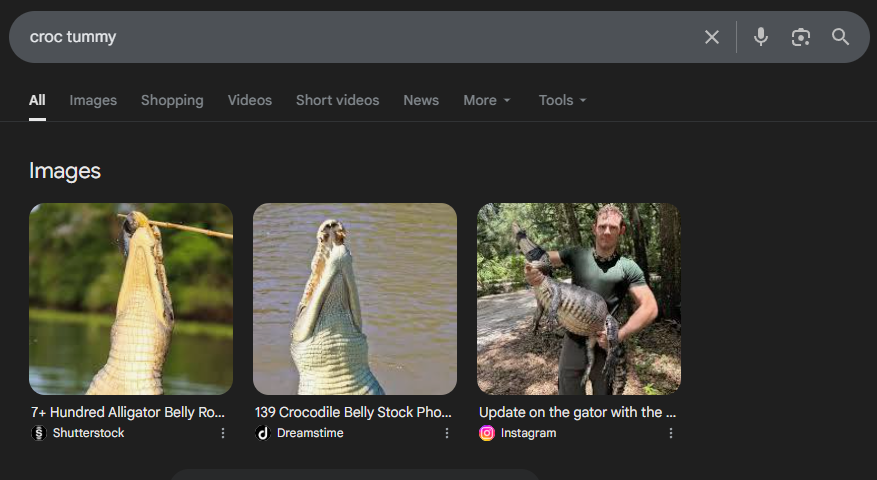Click the Shutterstock source name
Screen dimensions: 877x480
[x=88, y=433]
